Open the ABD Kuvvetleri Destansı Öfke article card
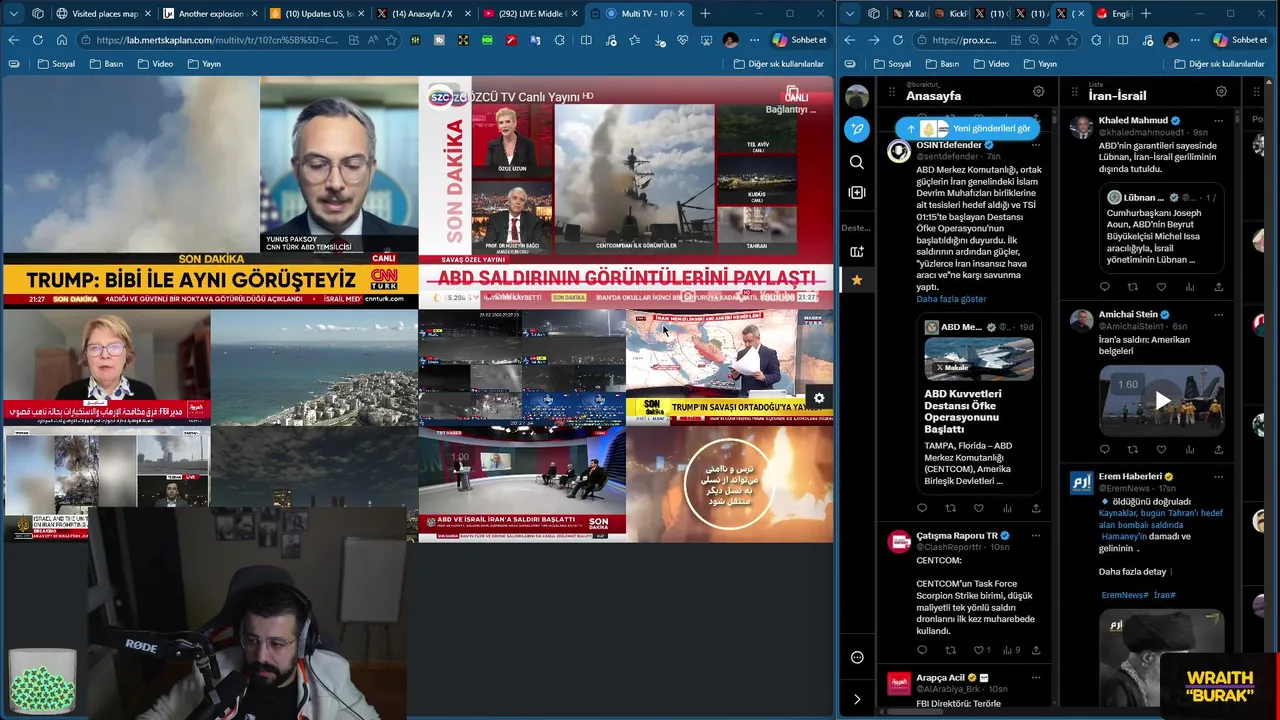 click(x=978, y=404)
